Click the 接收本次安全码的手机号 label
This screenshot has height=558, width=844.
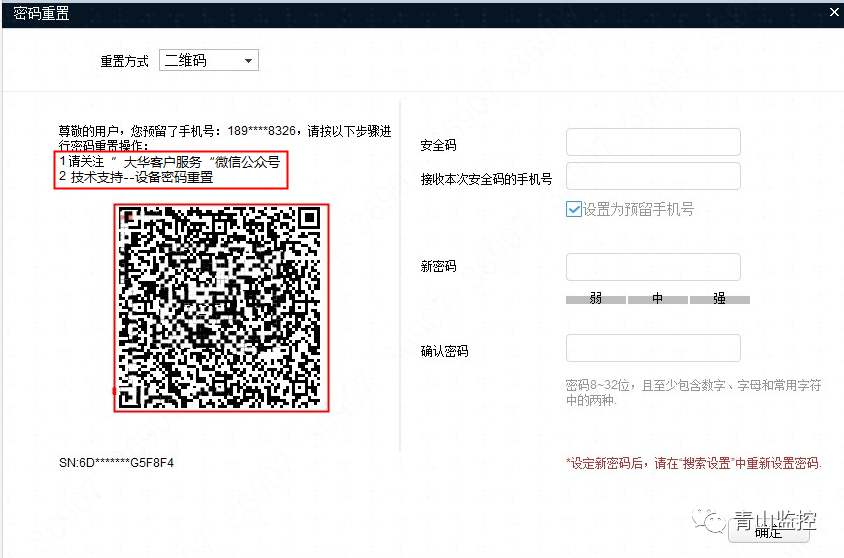tap(487, 179)
